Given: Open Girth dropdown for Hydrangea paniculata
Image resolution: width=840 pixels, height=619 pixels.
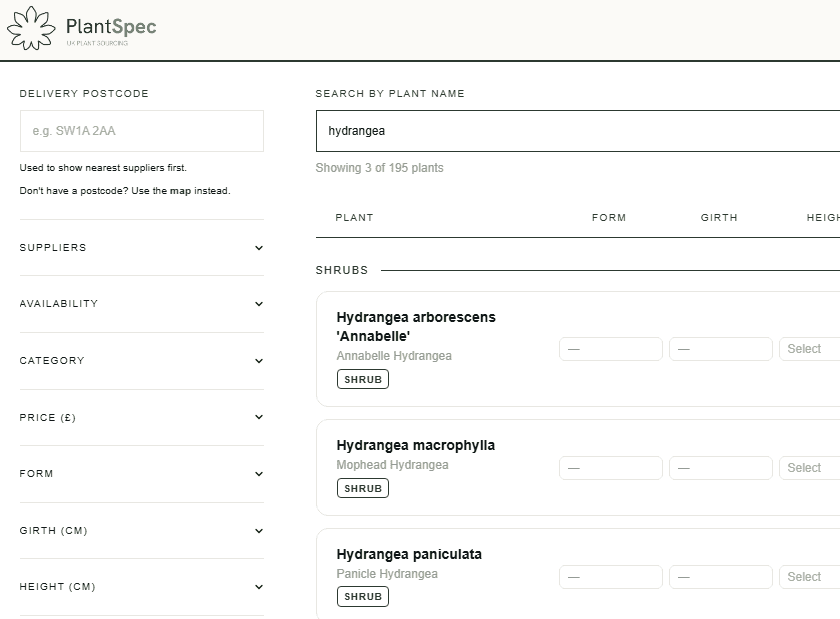Looking at the screenshot, I should pos(721,577).
